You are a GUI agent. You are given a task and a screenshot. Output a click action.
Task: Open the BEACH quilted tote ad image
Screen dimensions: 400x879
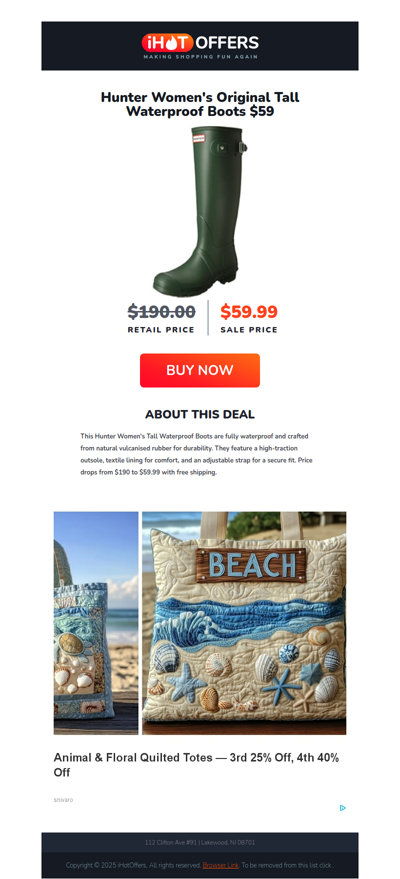pyautogui.click(x=244, y=623)
